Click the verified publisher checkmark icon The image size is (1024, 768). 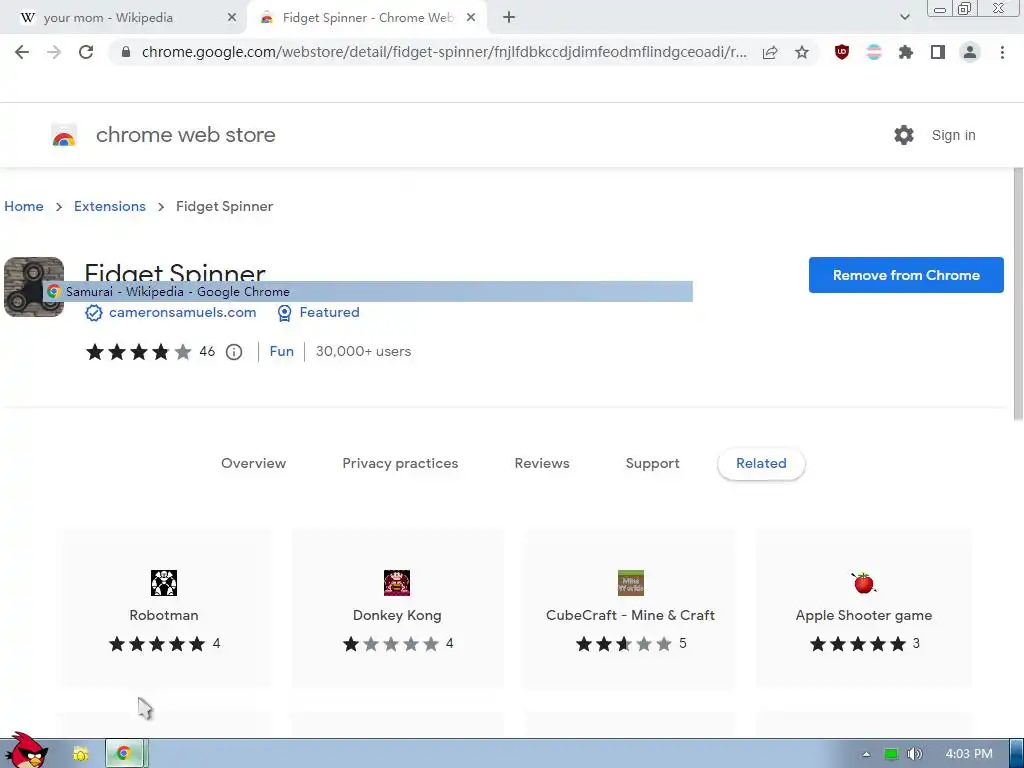tap(94, 313)
